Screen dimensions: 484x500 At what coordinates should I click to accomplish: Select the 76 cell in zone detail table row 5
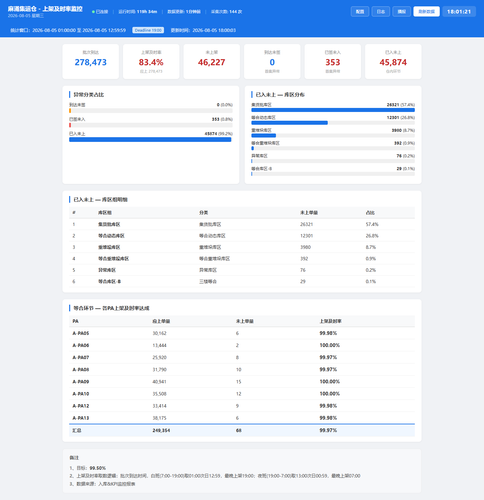pyautogui.click(x=303, y=270)
